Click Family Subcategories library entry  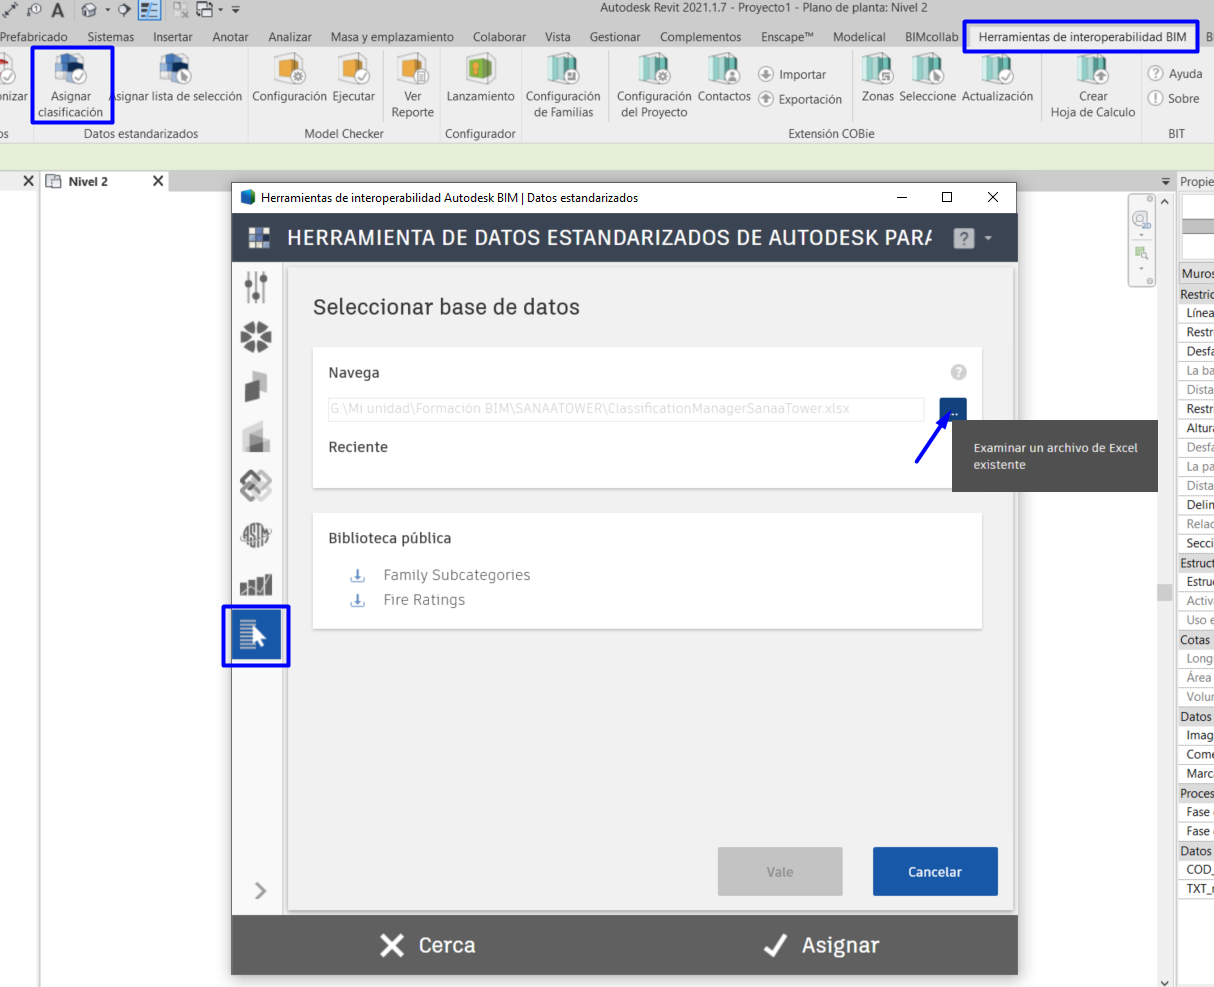pyautogui.click(x=457, y=575)
